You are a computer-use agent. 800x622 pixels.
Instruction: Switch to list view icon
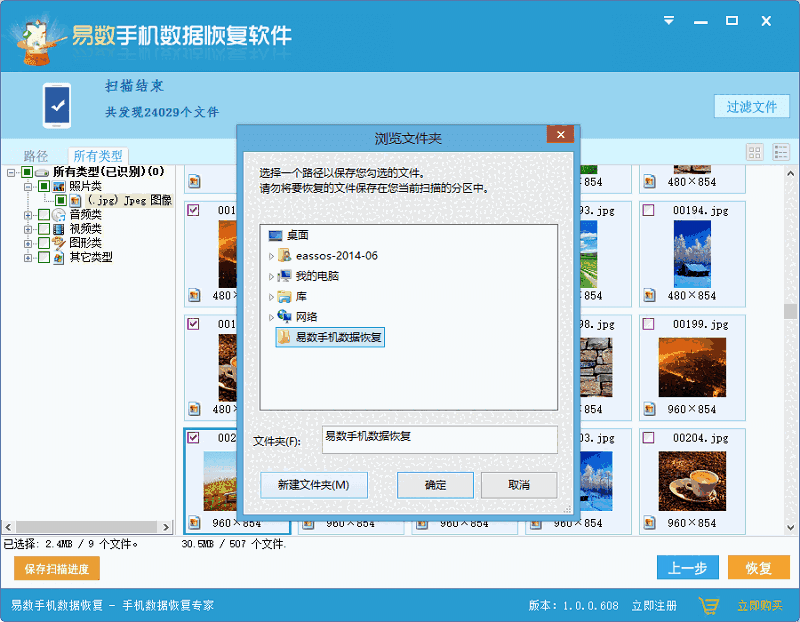pyautogui.click(x=781, y=150)
